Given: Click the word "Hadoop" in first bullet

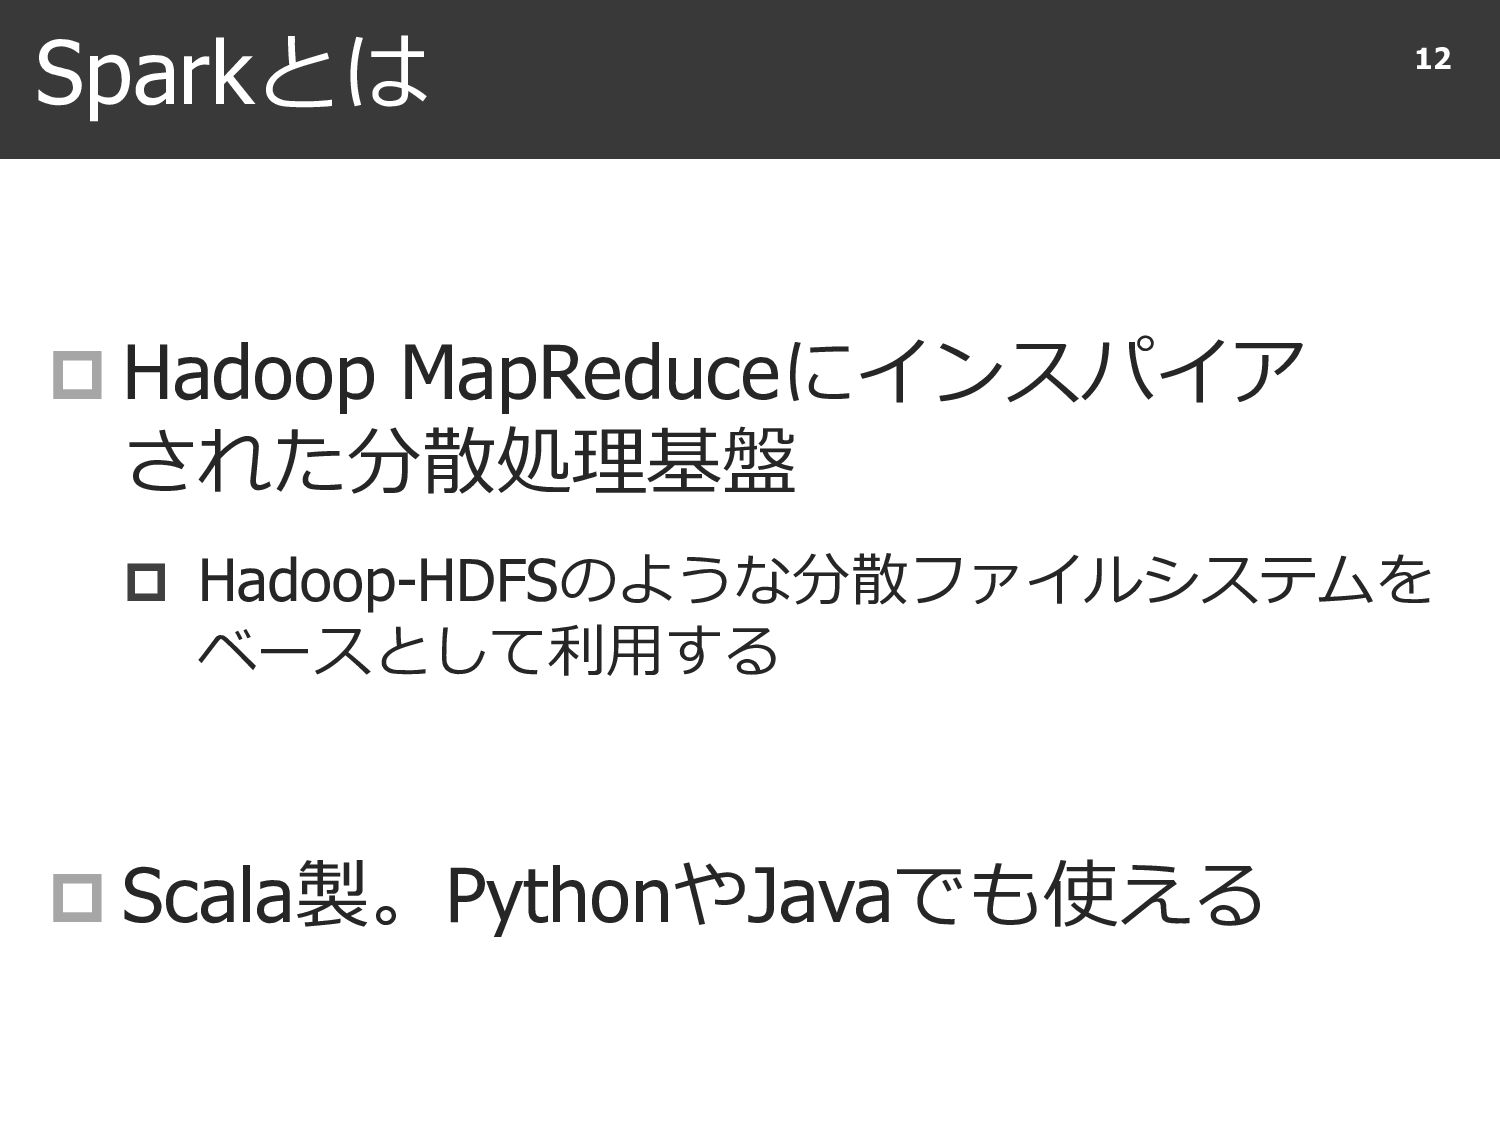Looking at the screenshot, I should click(248, 375).
